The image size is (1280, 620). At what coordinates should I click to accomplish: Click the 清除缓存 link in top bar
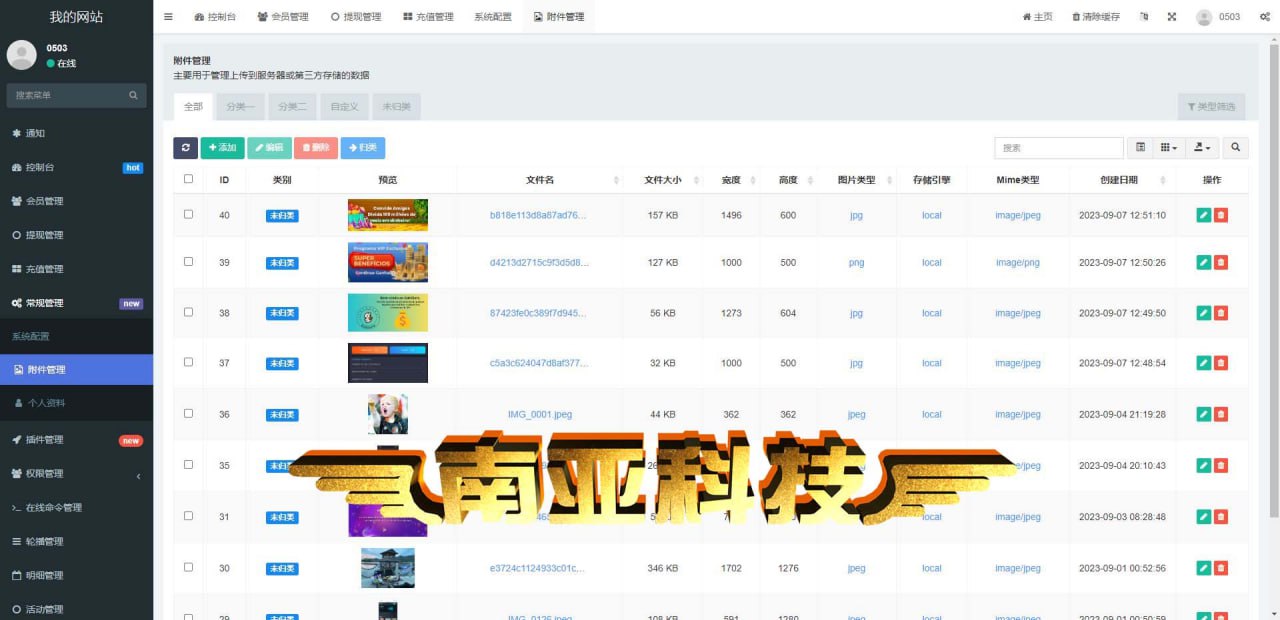coord(1095,17)
